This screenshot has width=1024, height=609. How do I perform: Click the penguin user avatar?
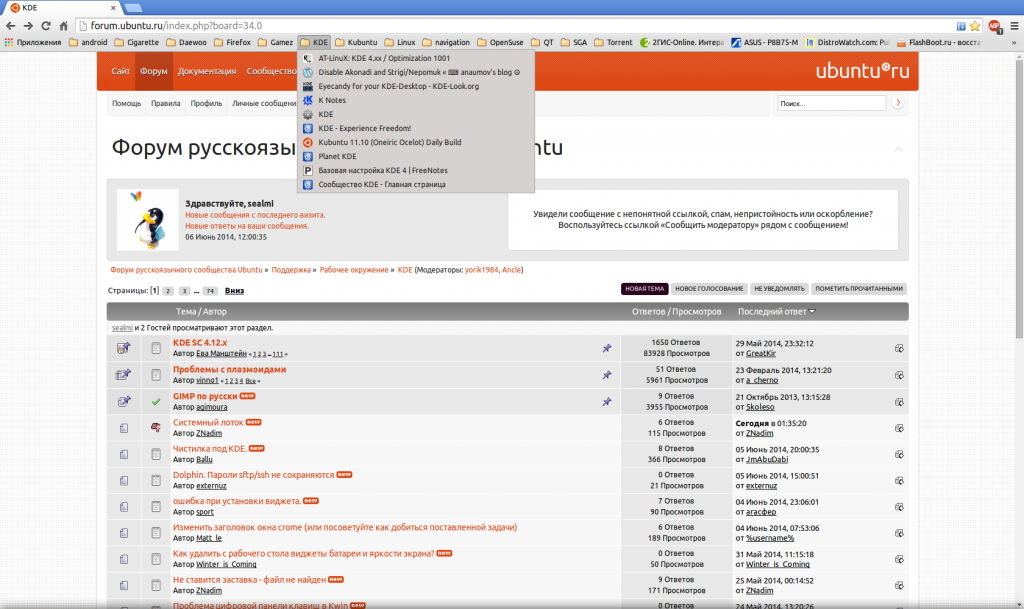[x=148, y=220]
